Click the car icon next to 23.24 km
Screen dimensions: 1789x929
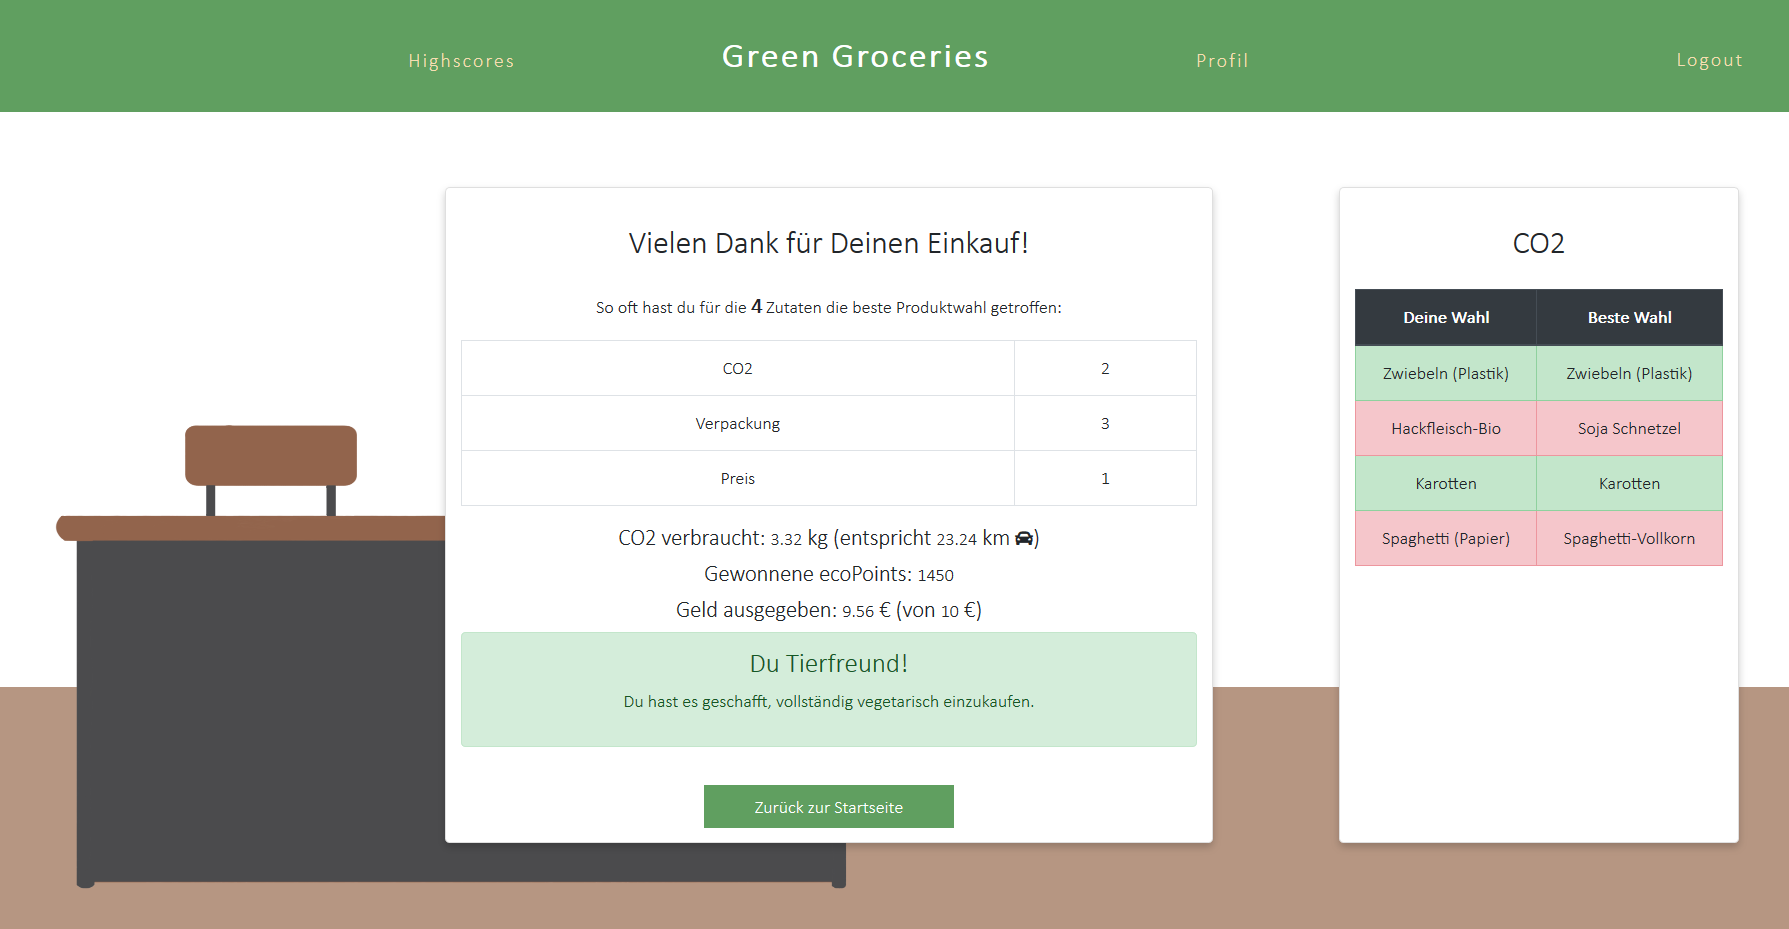pyautogui.click(x=1024, y=538)
